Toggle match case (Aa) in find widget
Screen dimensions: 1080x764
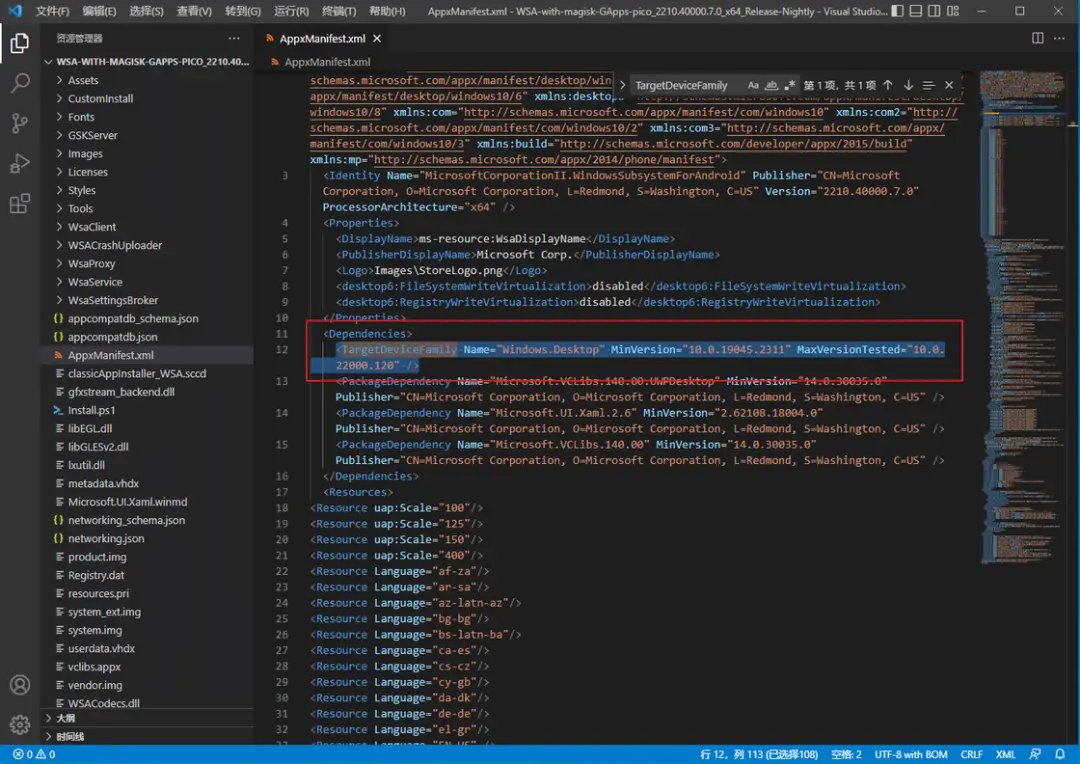click(x=754, y=86)
